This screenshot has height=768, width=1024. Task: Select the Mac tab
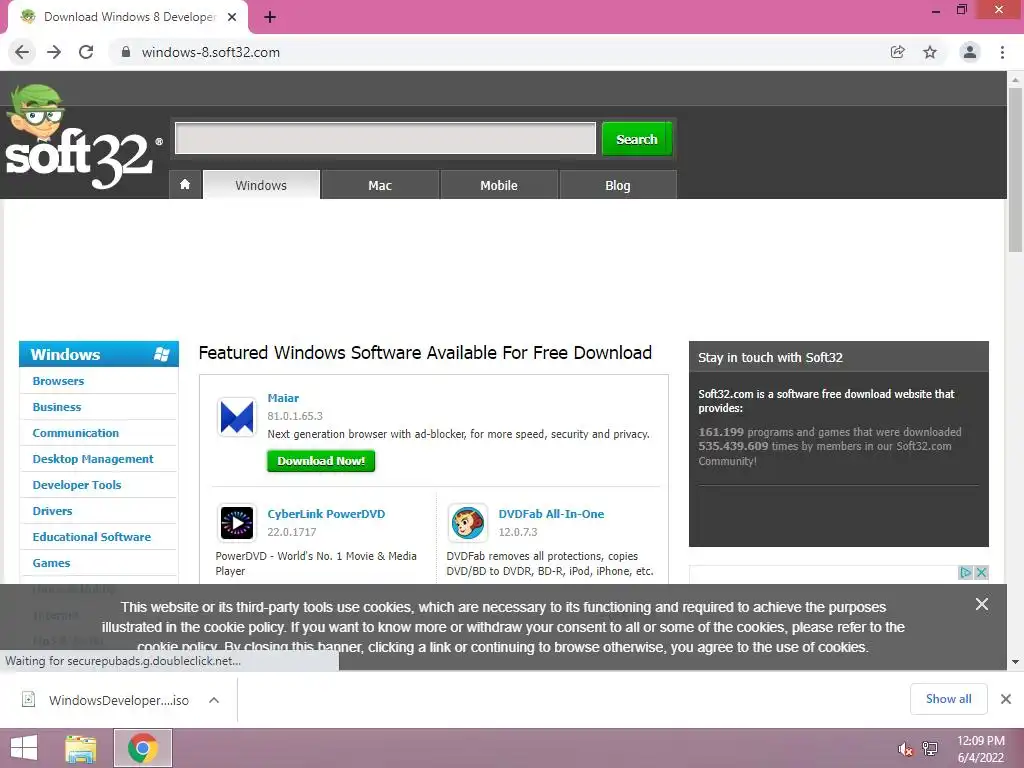pos(380,185)
